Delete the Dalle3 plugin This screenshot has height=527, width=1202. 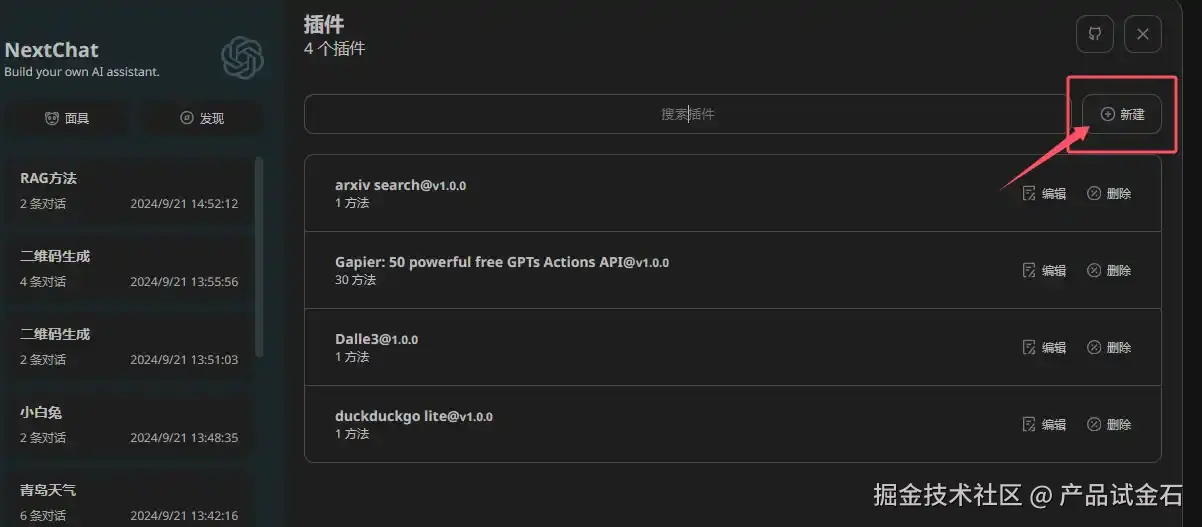1109,348
